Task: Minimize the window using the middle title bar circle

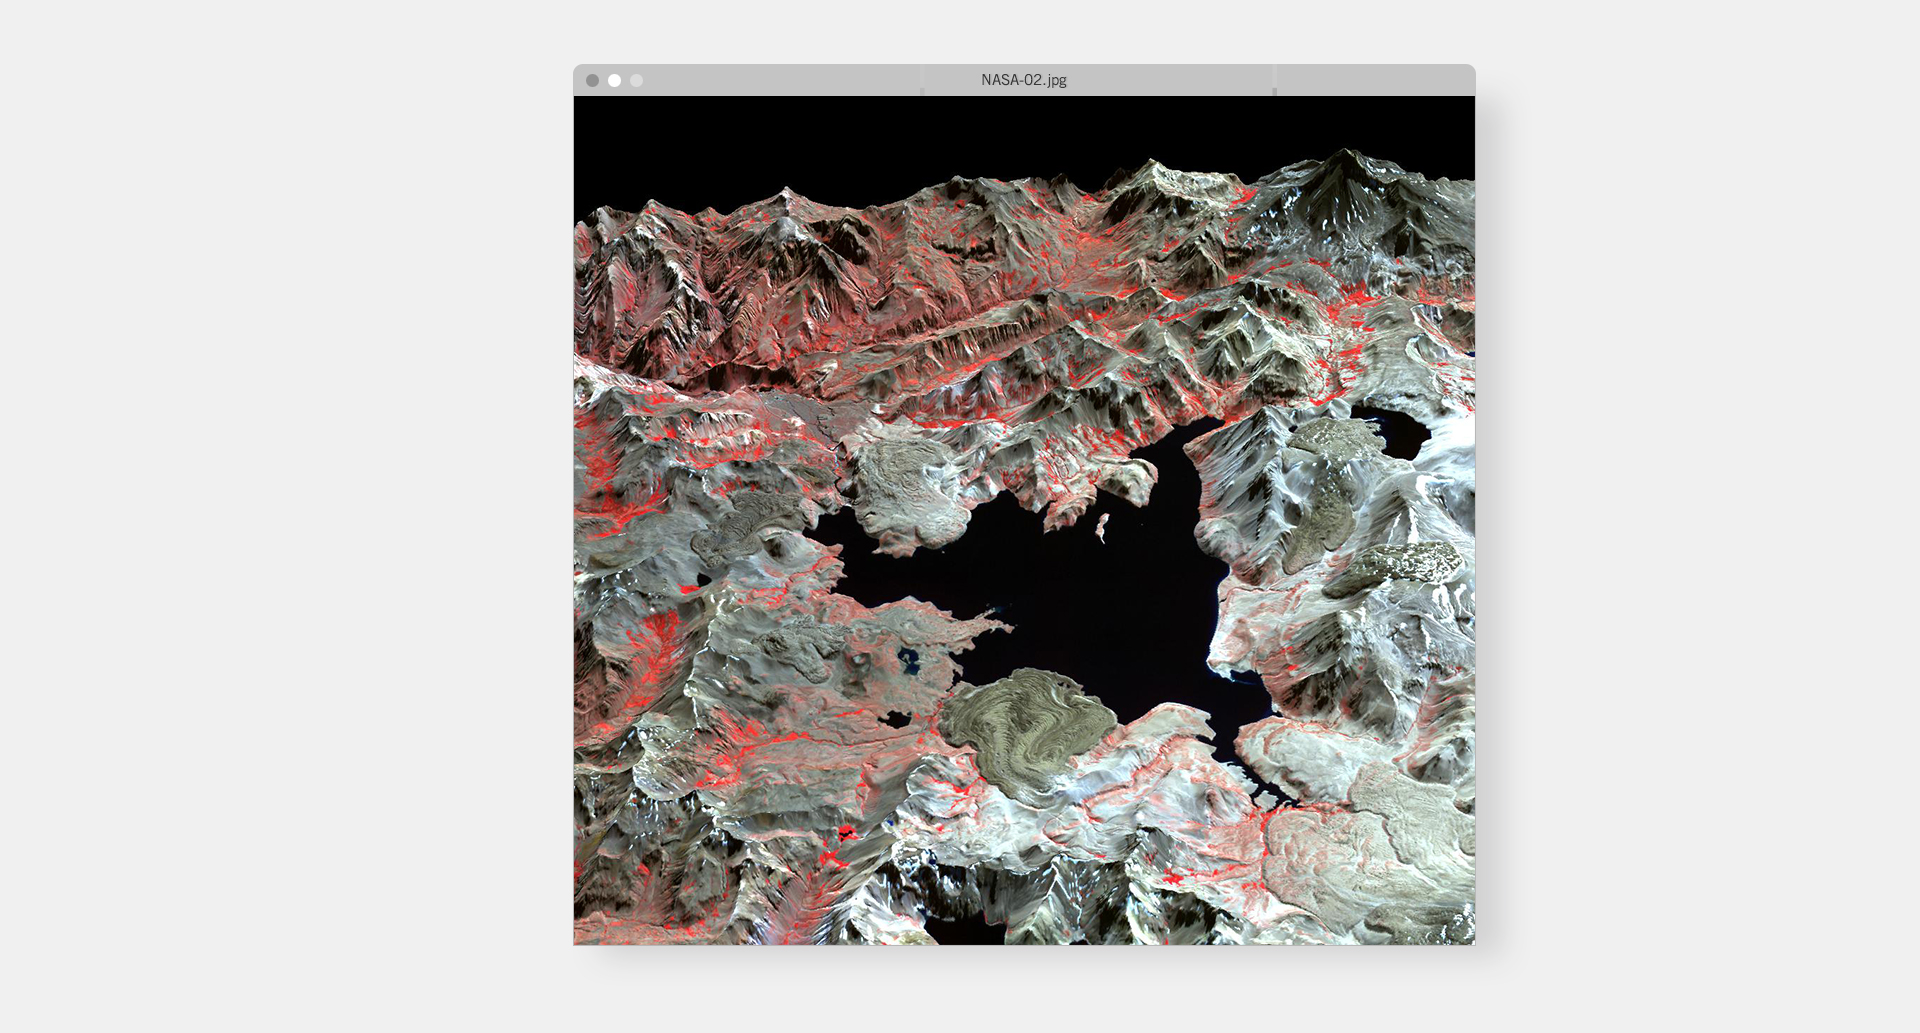Action: coord(614,80)
